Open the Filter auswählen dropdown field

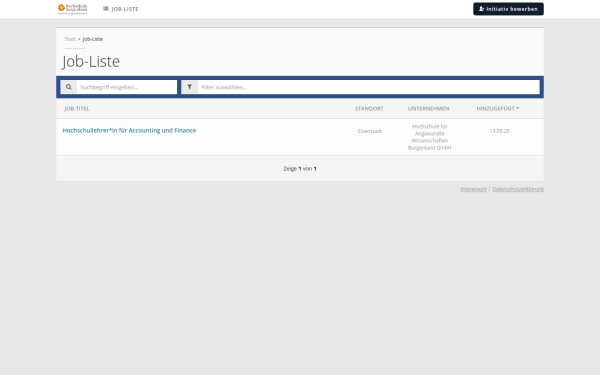pyautogui.click(x=368, y=87)
